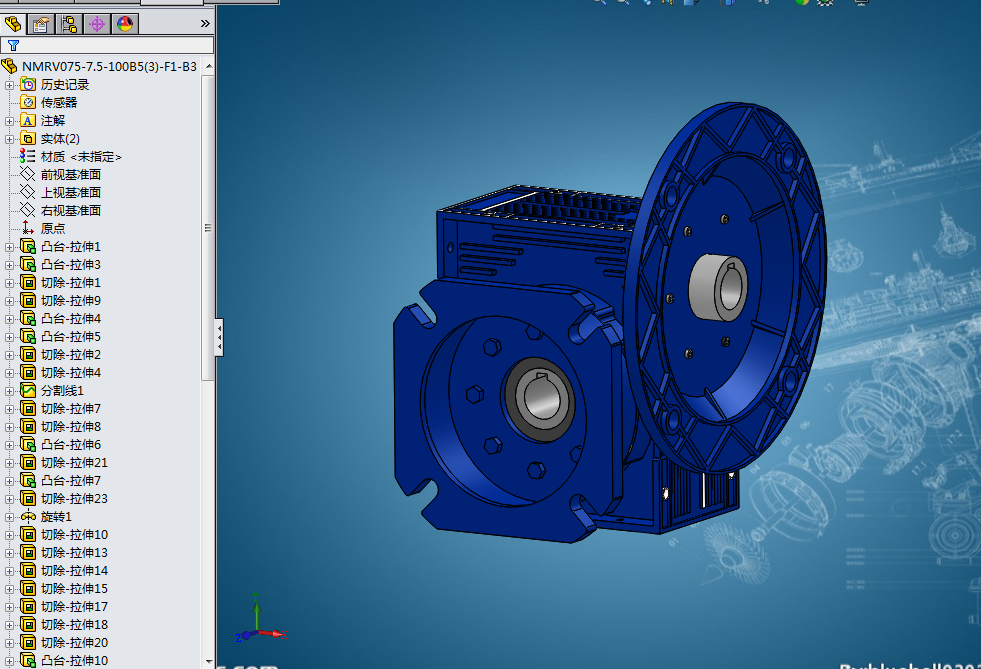Viewport: 981px width, 669px height.
Task: Click the 凸台-拉伸3 feature icon
Action: point(28,264)
